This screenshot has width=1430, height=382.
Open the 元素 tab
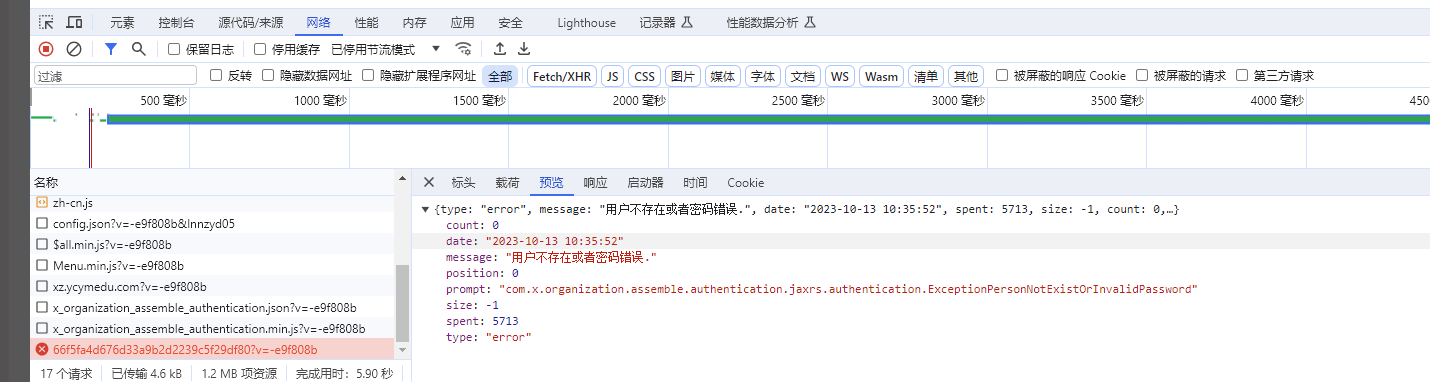point(122,22)
